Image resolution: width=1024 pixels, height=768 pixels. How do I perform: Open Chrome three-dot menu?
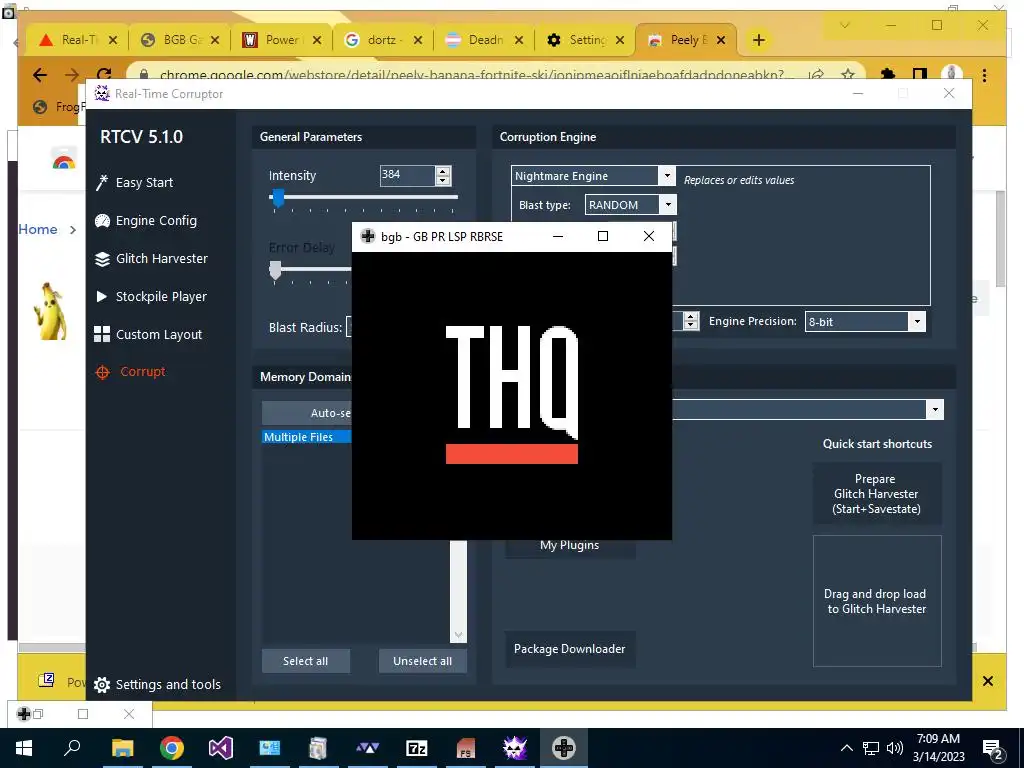click(x=984, y=75)
